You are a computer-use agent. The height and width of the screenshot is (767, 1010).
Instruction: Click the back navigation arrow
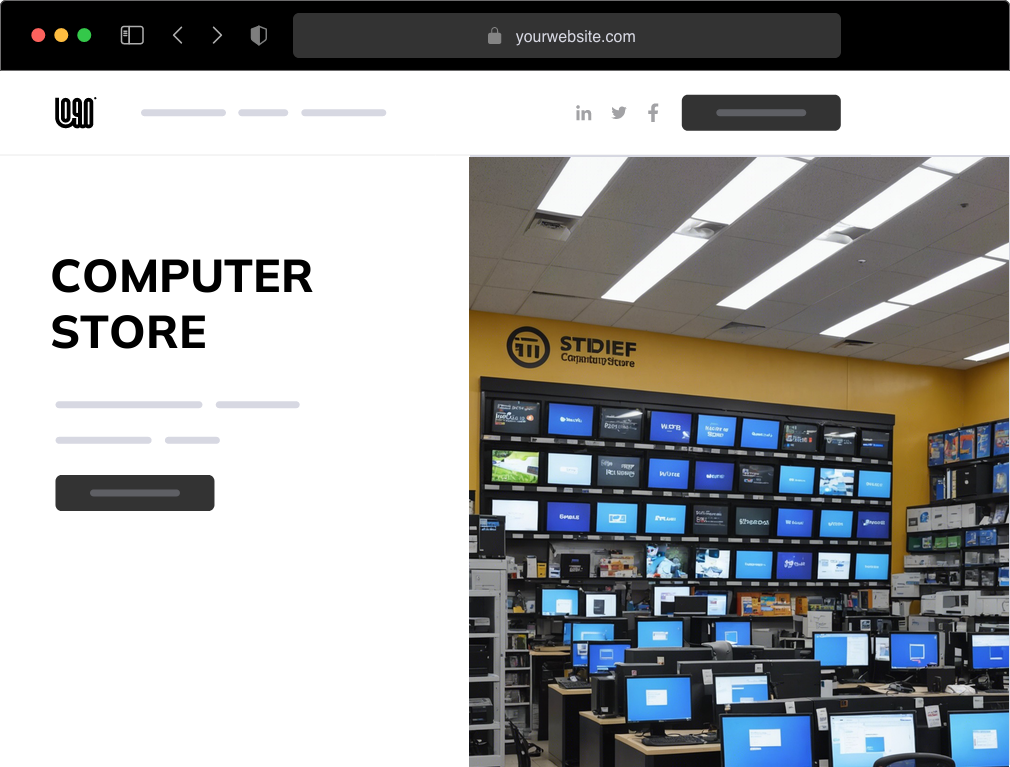pyautogui.click(x=178, y=34)
